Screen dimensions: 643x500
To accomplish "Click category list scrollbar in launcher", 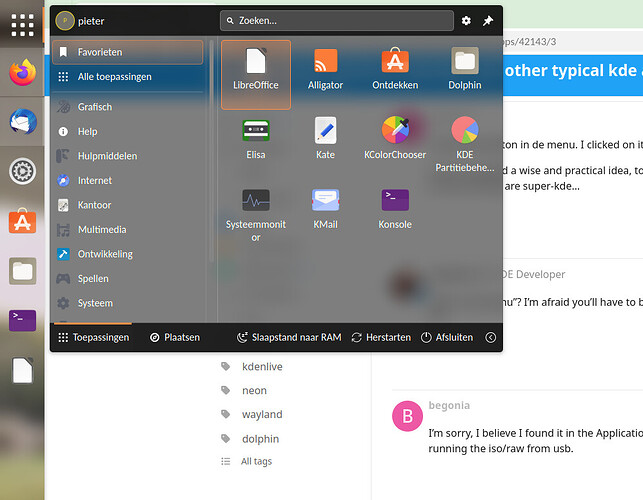I will click(212, 152).
